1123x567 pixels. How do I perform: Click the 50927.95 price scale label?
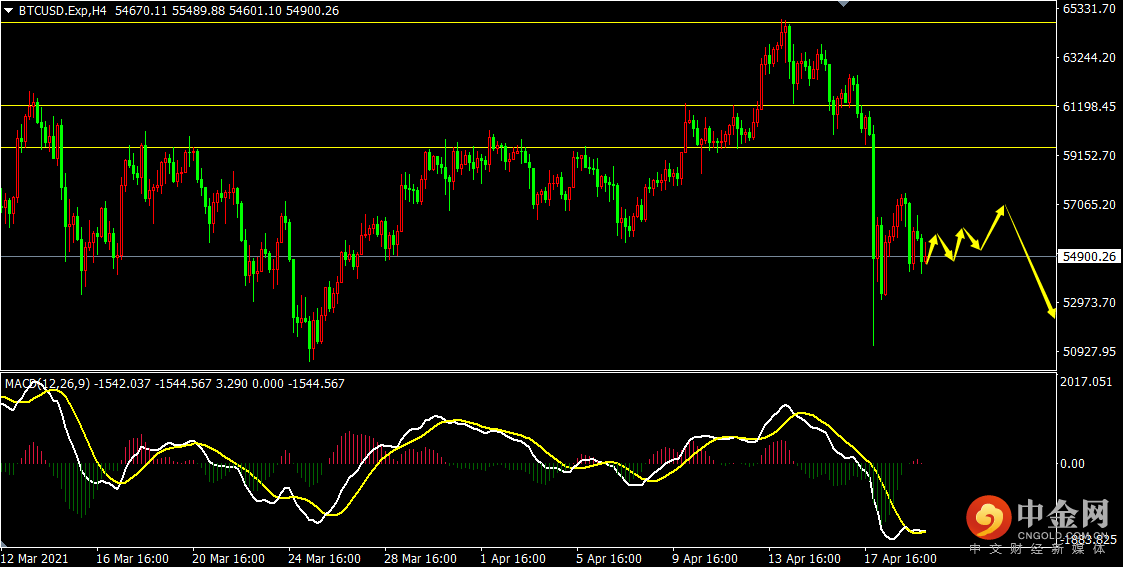(1089, 352)
